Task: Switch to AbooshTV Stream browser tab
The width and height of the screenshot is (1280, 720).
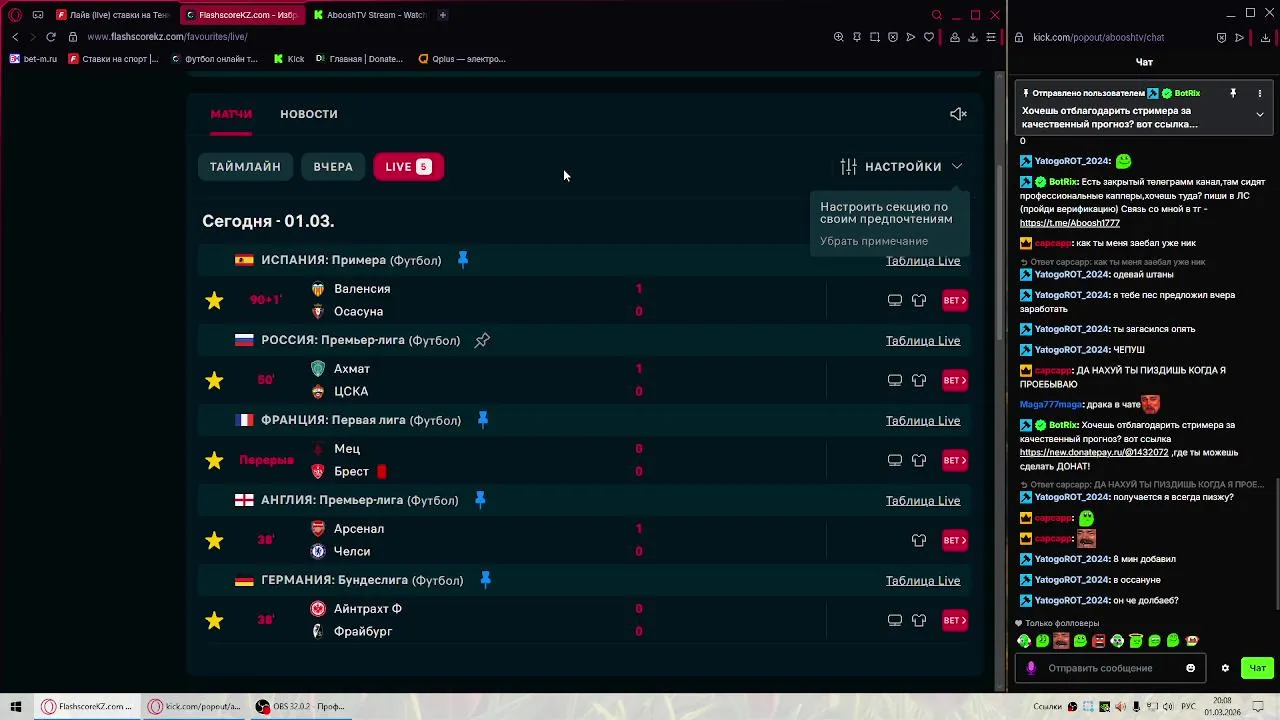Action: [x=369, y=15]
